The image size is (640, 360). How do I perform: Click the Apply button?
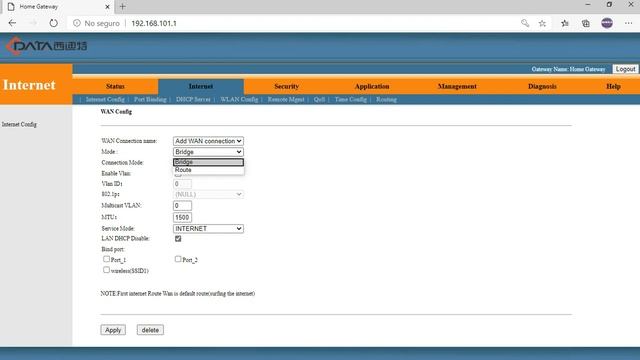[x=113, y=330]
